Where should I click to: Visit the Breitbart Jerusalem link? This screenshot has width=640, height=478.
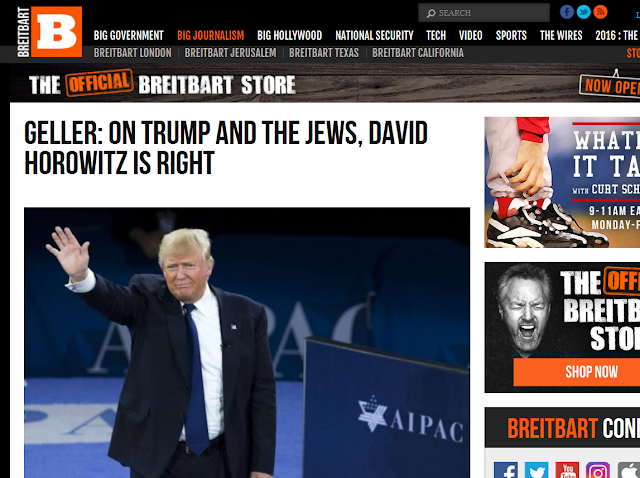point(230,53)
